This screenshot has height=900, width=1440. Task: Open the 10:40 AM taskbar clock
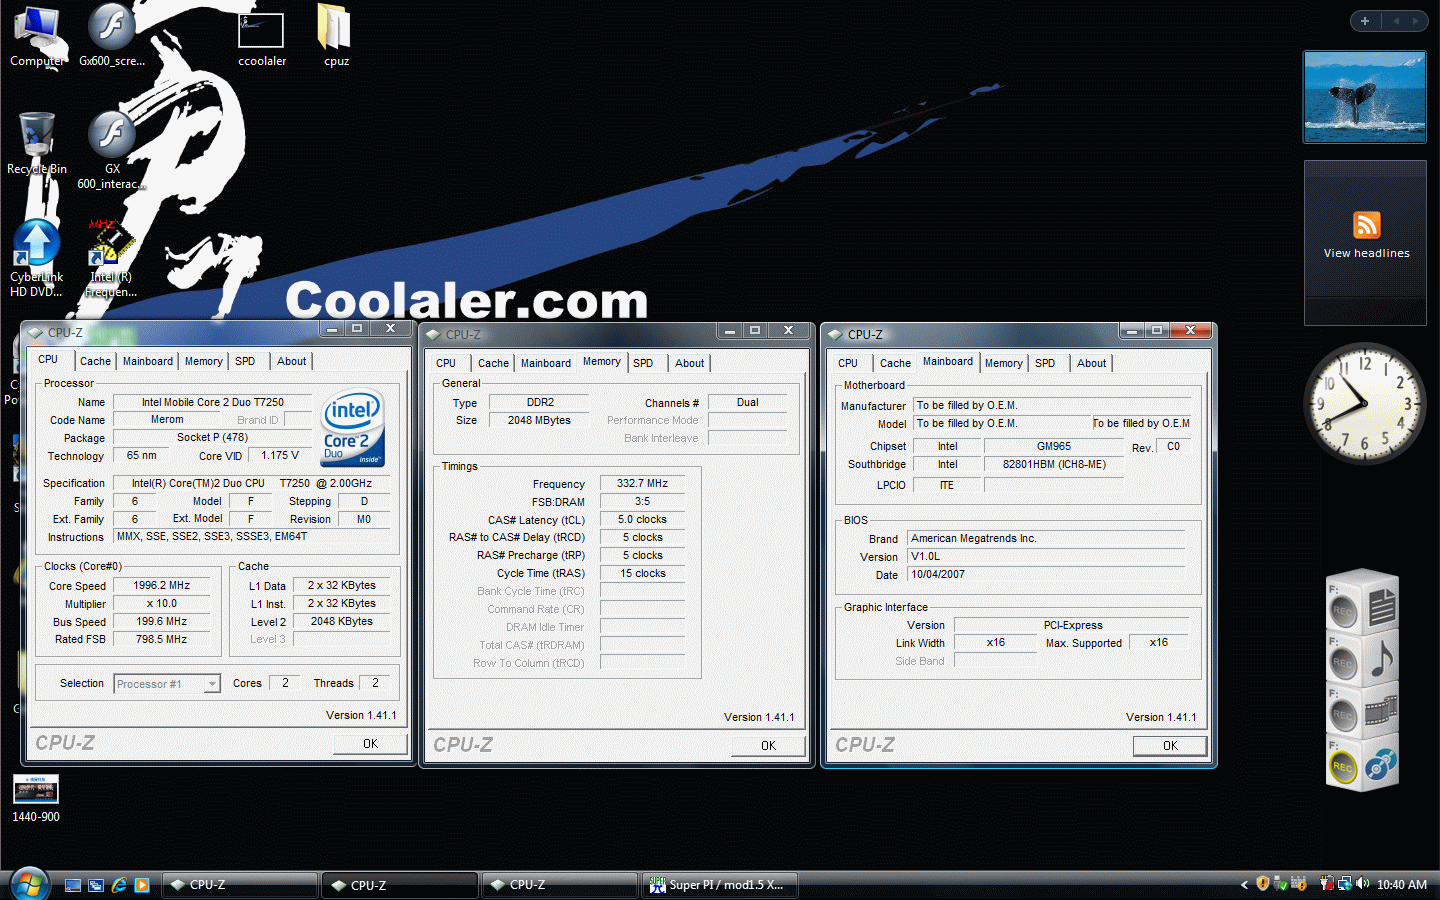[x=1402, y=885]
